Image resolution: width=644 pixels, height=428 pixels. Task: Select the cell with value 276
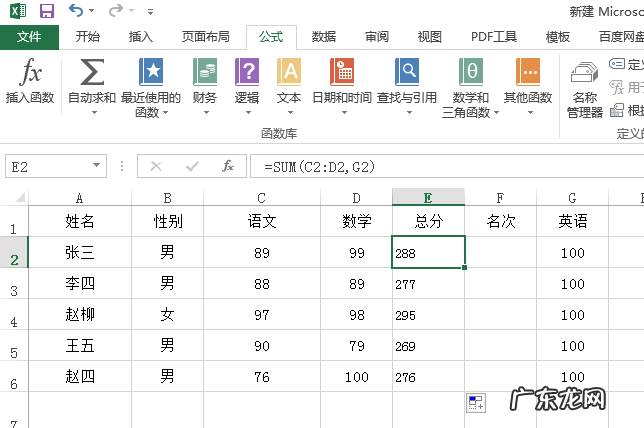click(x=428, y=376)
